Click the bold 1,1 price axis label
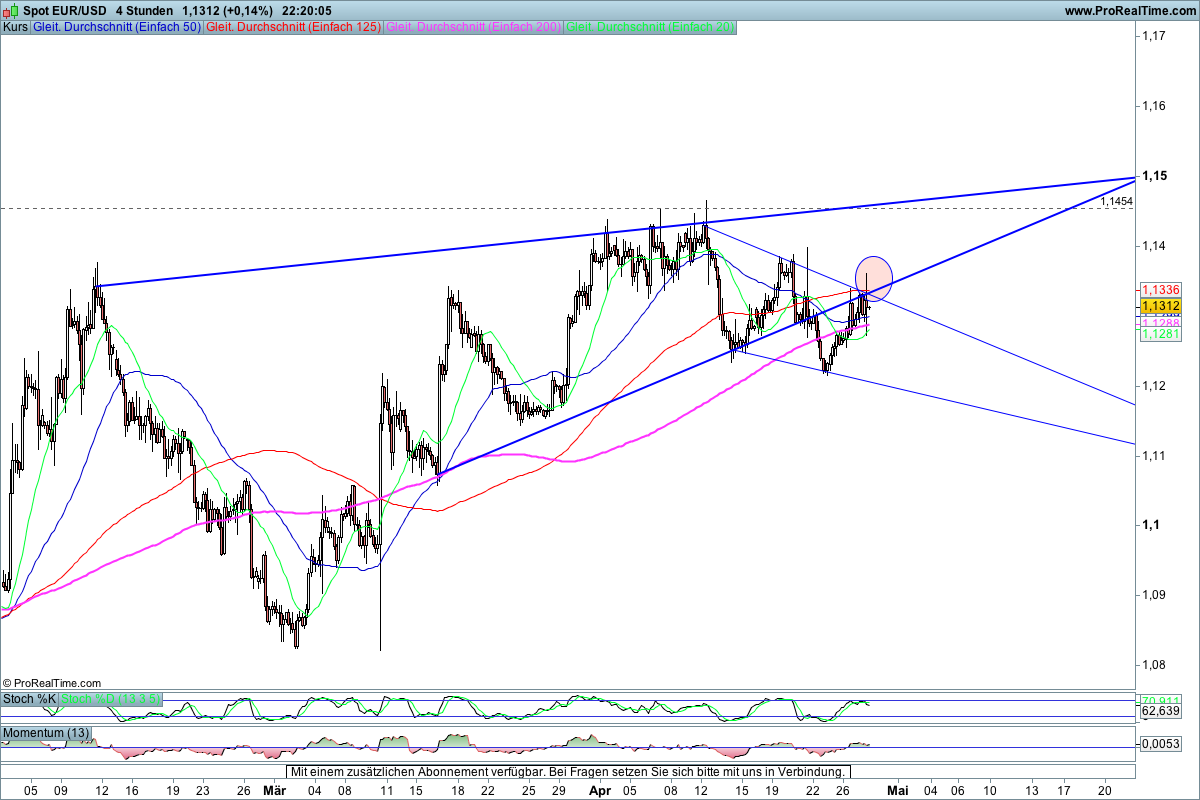 pos(1150,526)
